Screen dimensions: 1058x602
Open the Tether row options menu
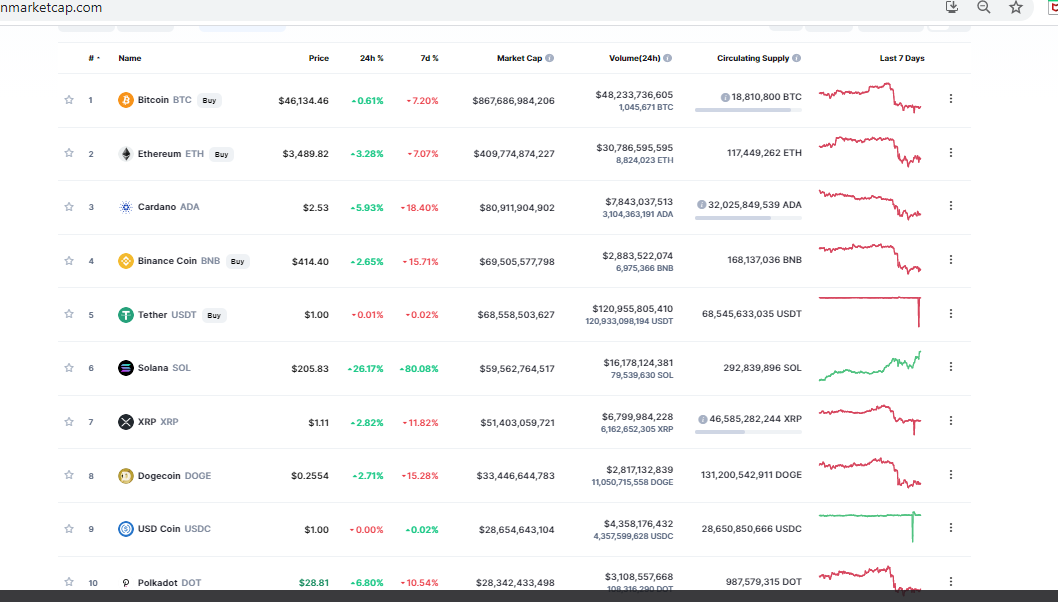click(x=951, y=313)
